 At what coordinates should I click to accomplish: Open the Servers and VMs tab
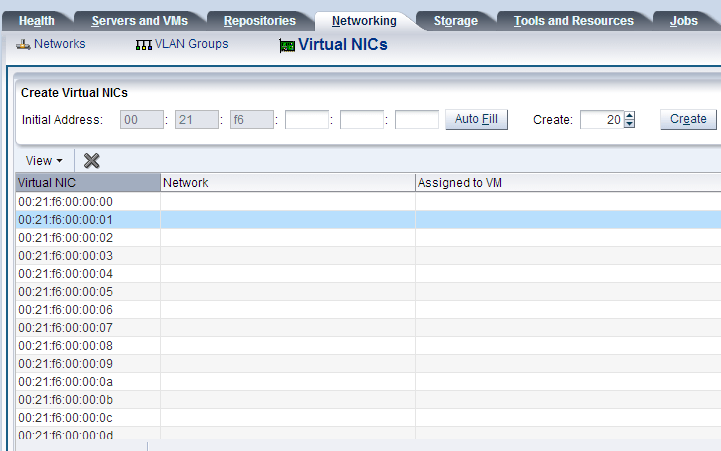(139, 21)
